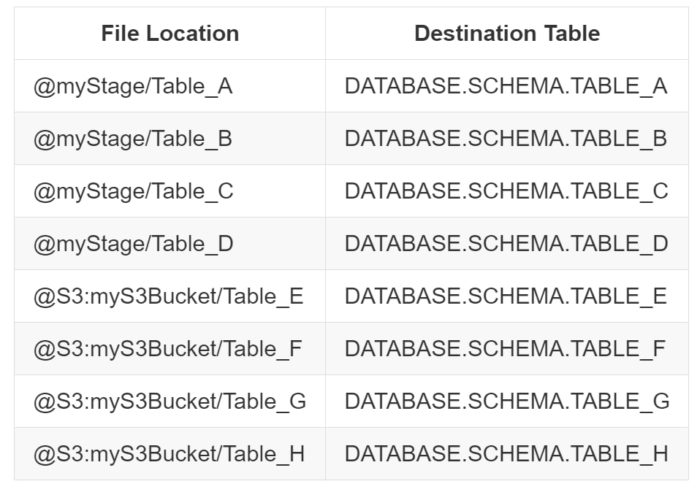The image size is (700, 492).
Task: Select the @myStage/Table_D cell
Action: point(170,244)
